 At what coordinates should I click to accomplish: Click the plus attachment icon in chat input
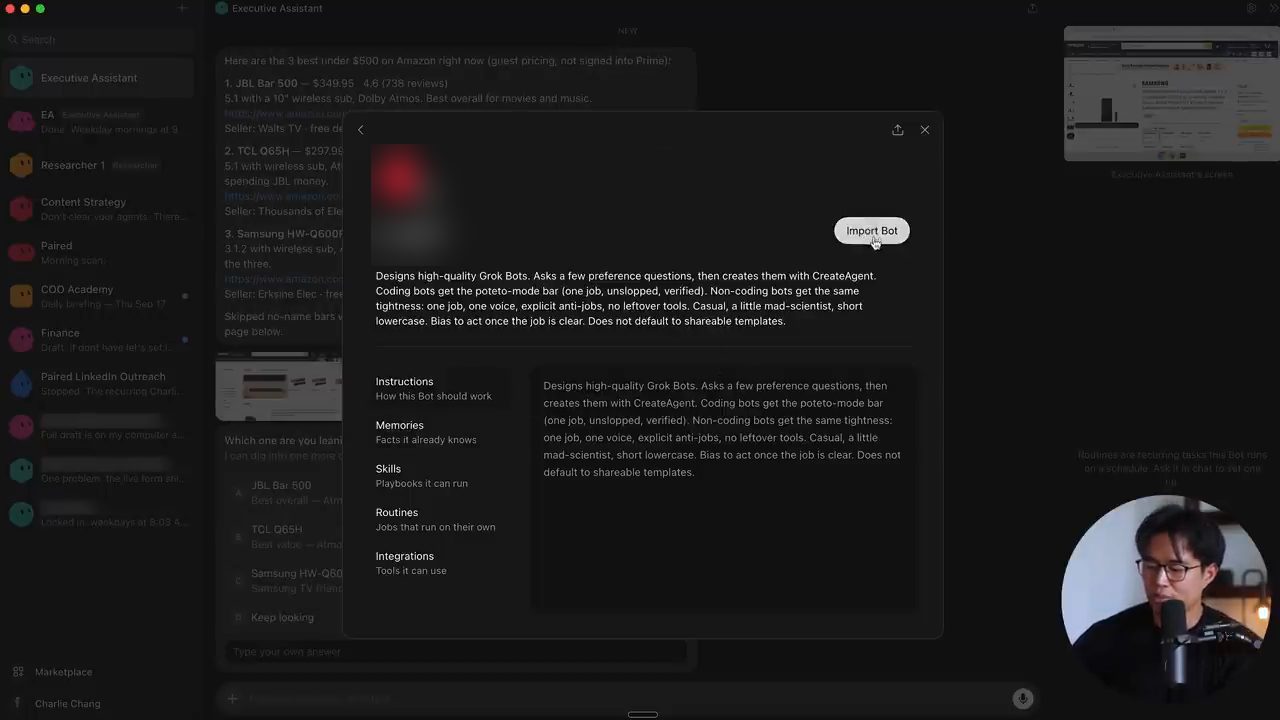[232, 699]
